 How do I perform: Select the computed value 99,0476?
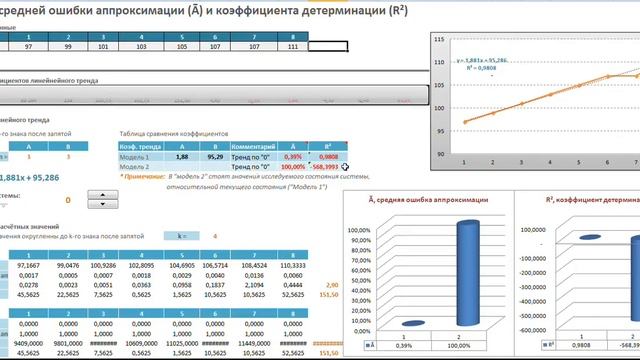[x=68, y=265]
